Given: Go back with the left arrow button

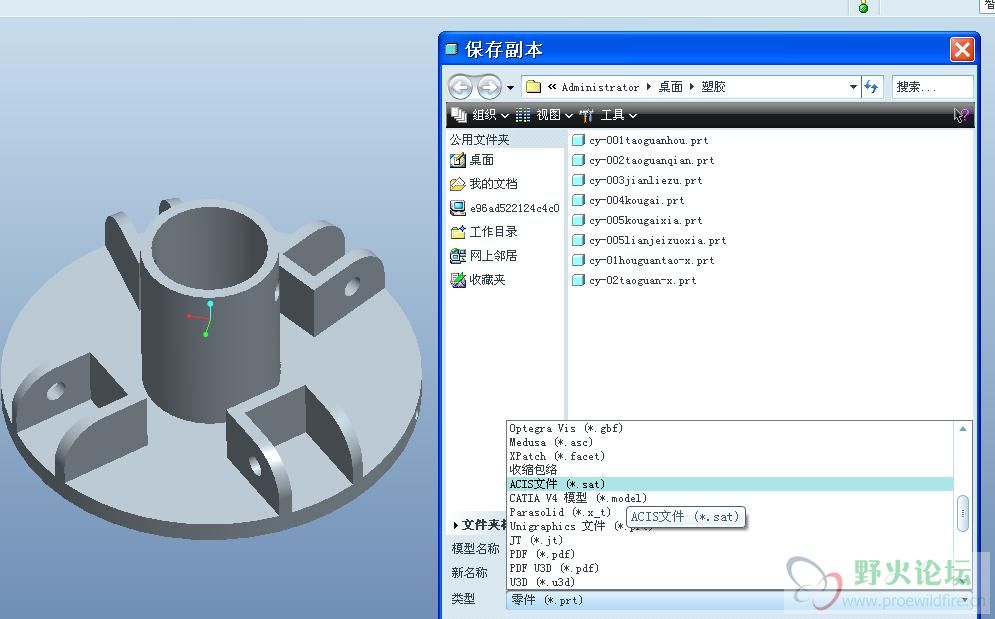Looking at the screenshot, I should point(461,87).
